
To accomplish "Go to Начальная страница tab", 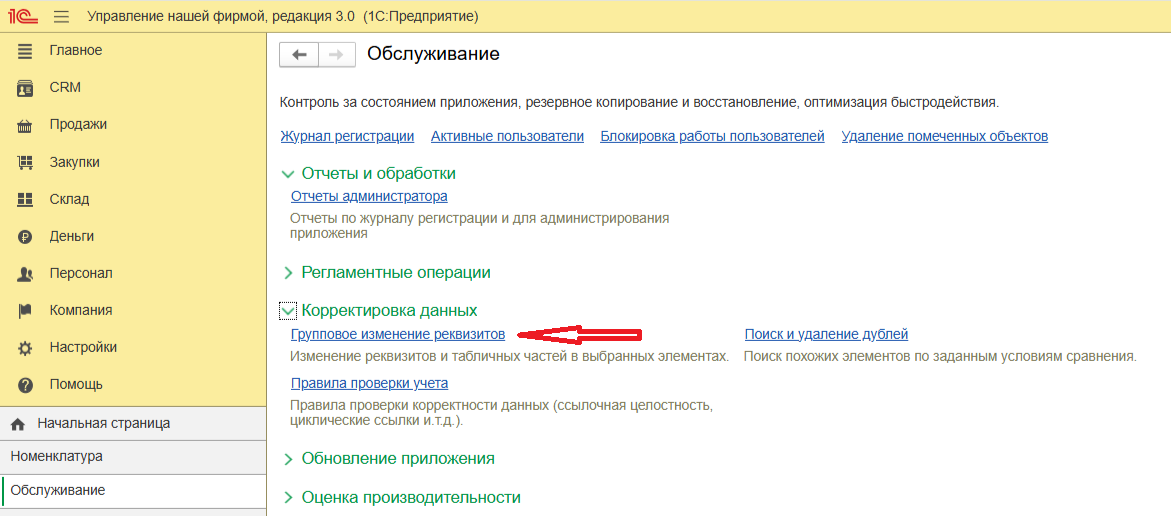I will (x=103, y=423).
